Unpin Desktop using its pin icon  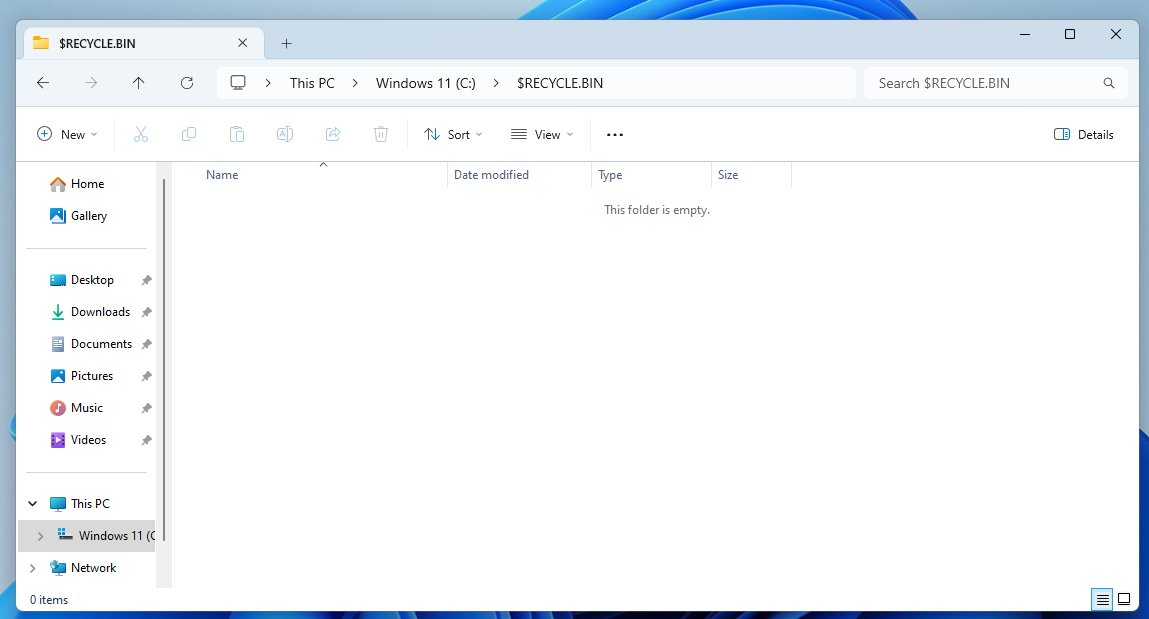point(147,280)
